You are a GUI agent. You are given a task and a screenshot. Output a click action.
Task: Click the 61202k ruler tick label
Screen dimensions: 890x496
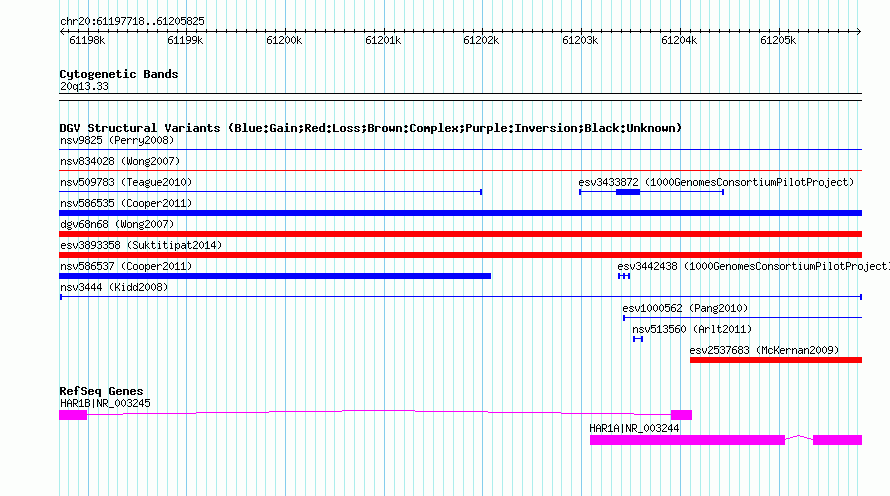(481, 40)
